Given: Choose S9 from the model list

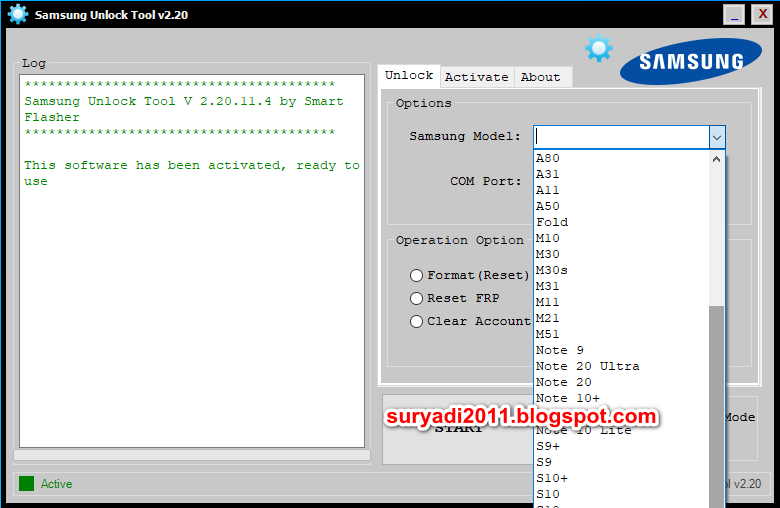Looking at the screenshot, I should click(621, 462).
